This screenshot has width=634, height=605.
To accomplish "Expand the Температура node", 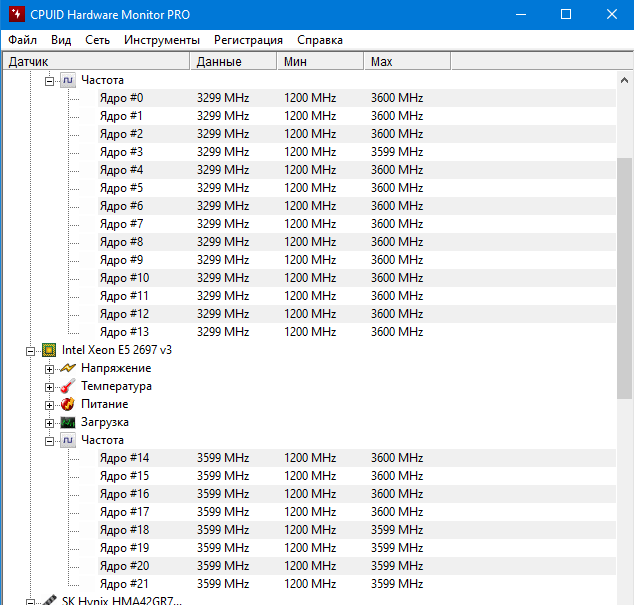I will [49, 387].
